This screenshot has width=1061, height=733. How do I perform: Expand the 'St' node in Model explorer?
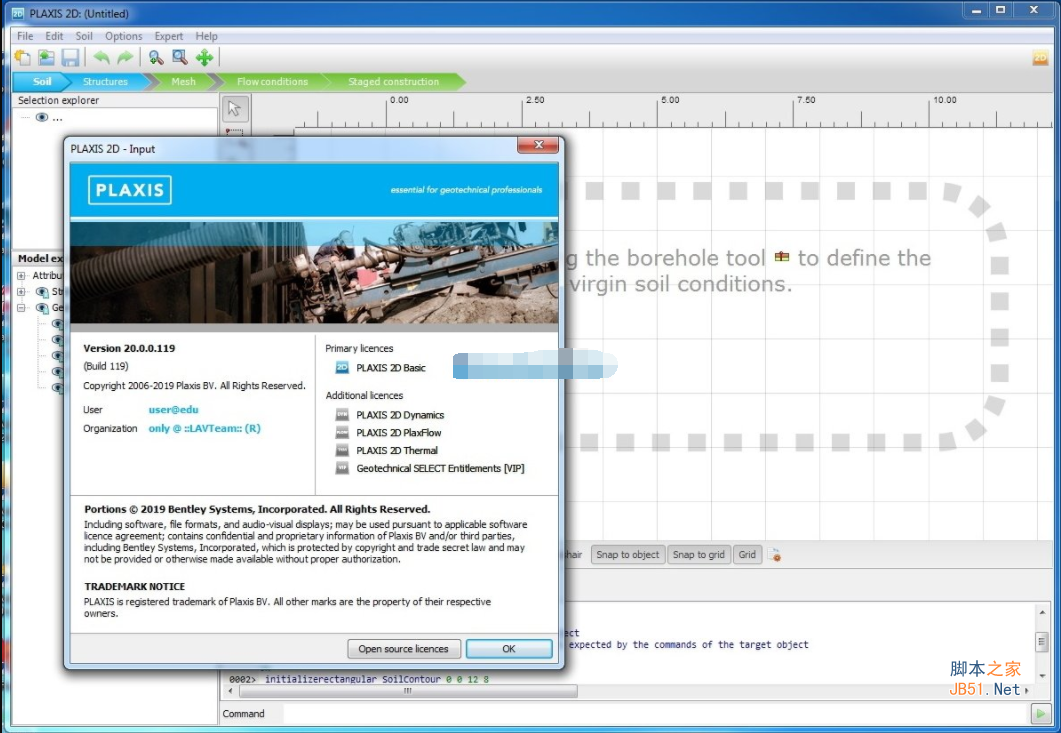(21, 292)
